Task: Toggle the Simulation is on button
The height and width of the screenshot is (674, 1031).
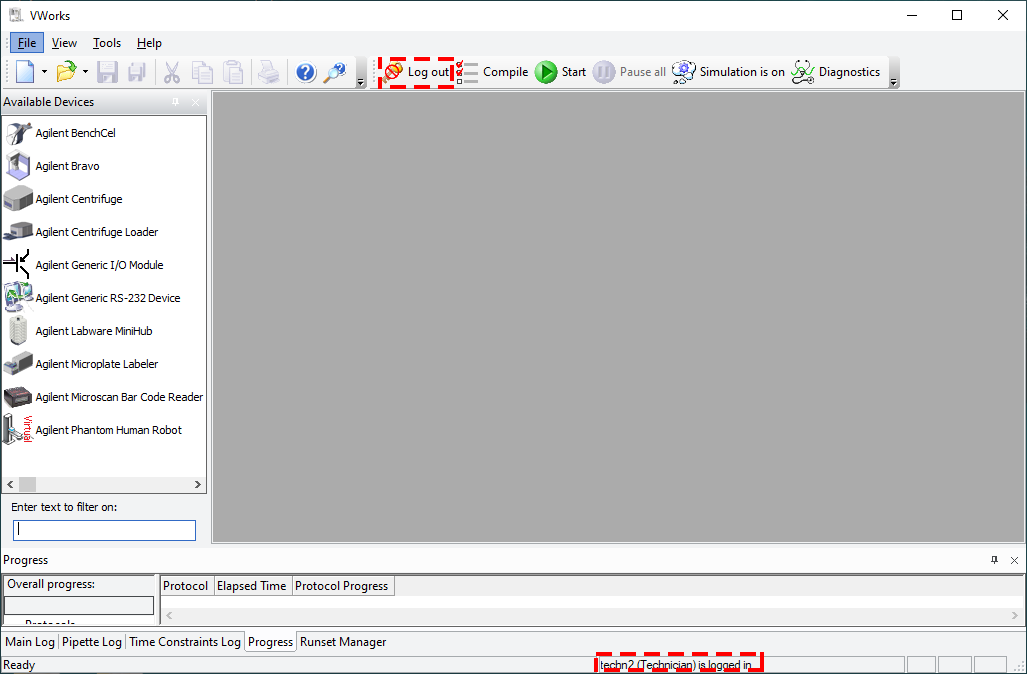Action: (x=729, y=72)
